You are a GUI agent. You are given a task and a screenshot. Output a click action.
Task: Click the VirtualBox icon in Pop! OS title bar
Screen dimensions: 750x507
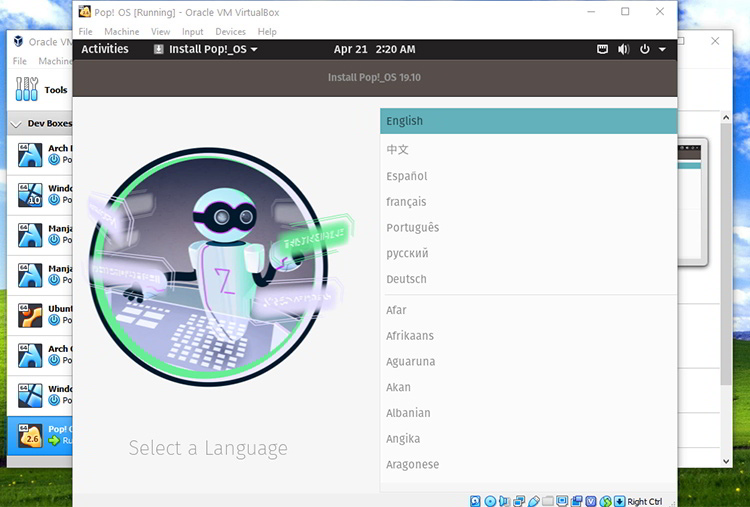(x=85, y=11)
